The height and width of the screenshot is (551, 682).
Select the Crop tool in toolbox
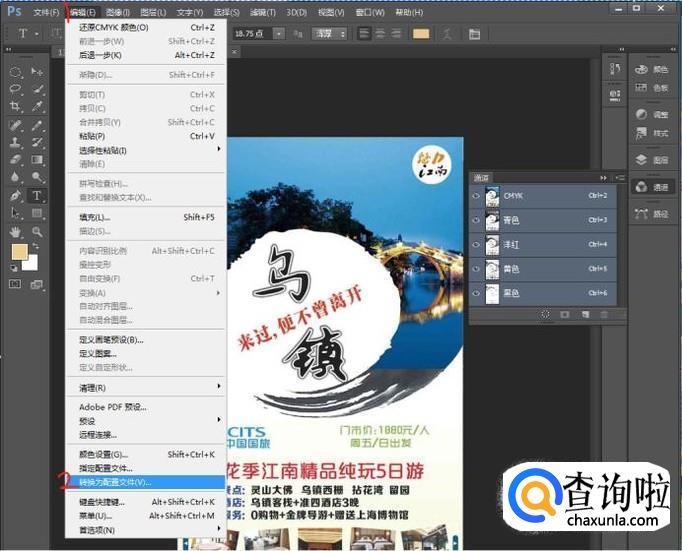16,108
